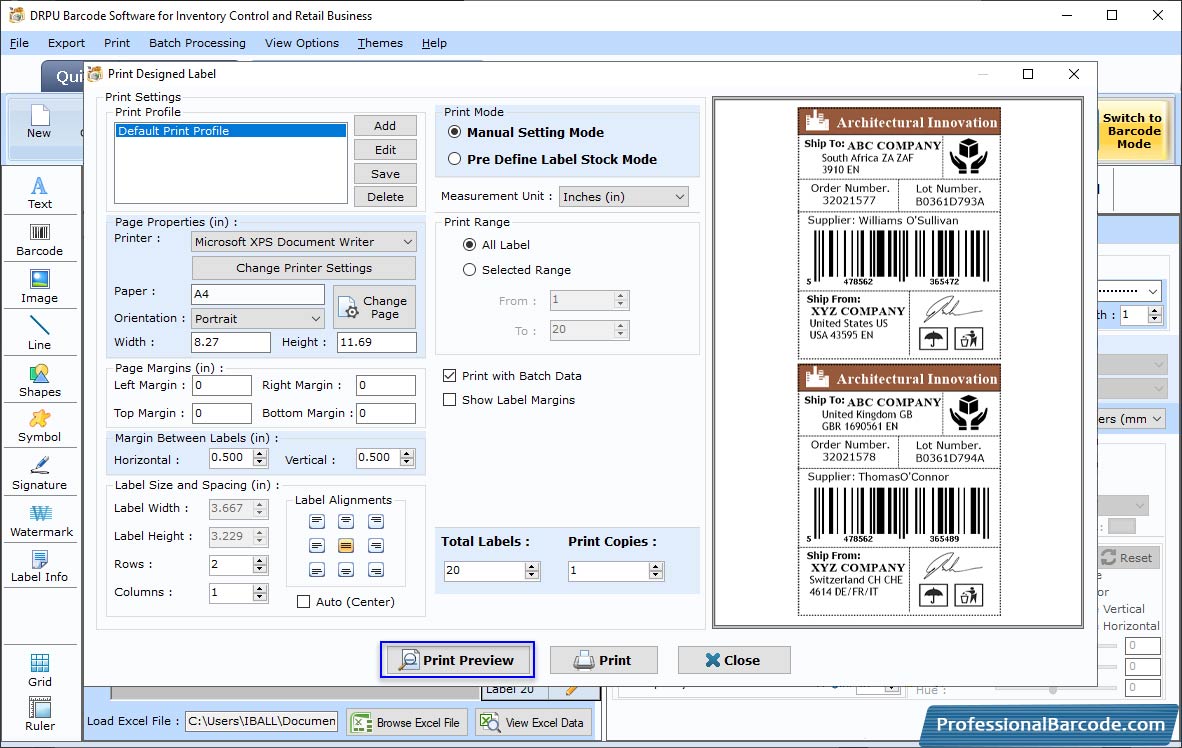Click Change Printer Settings

coord(304,268)
